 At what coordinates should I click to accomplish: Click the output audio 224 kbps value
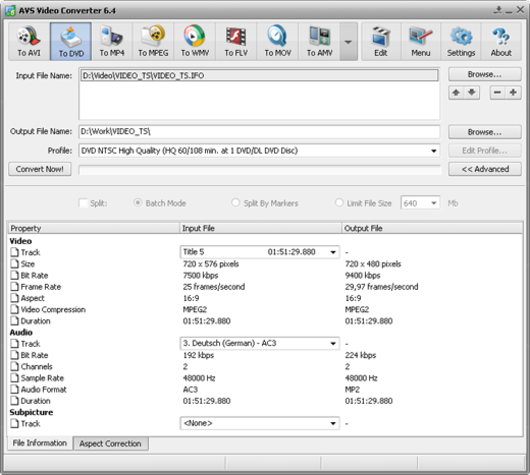tap(360, 355)
